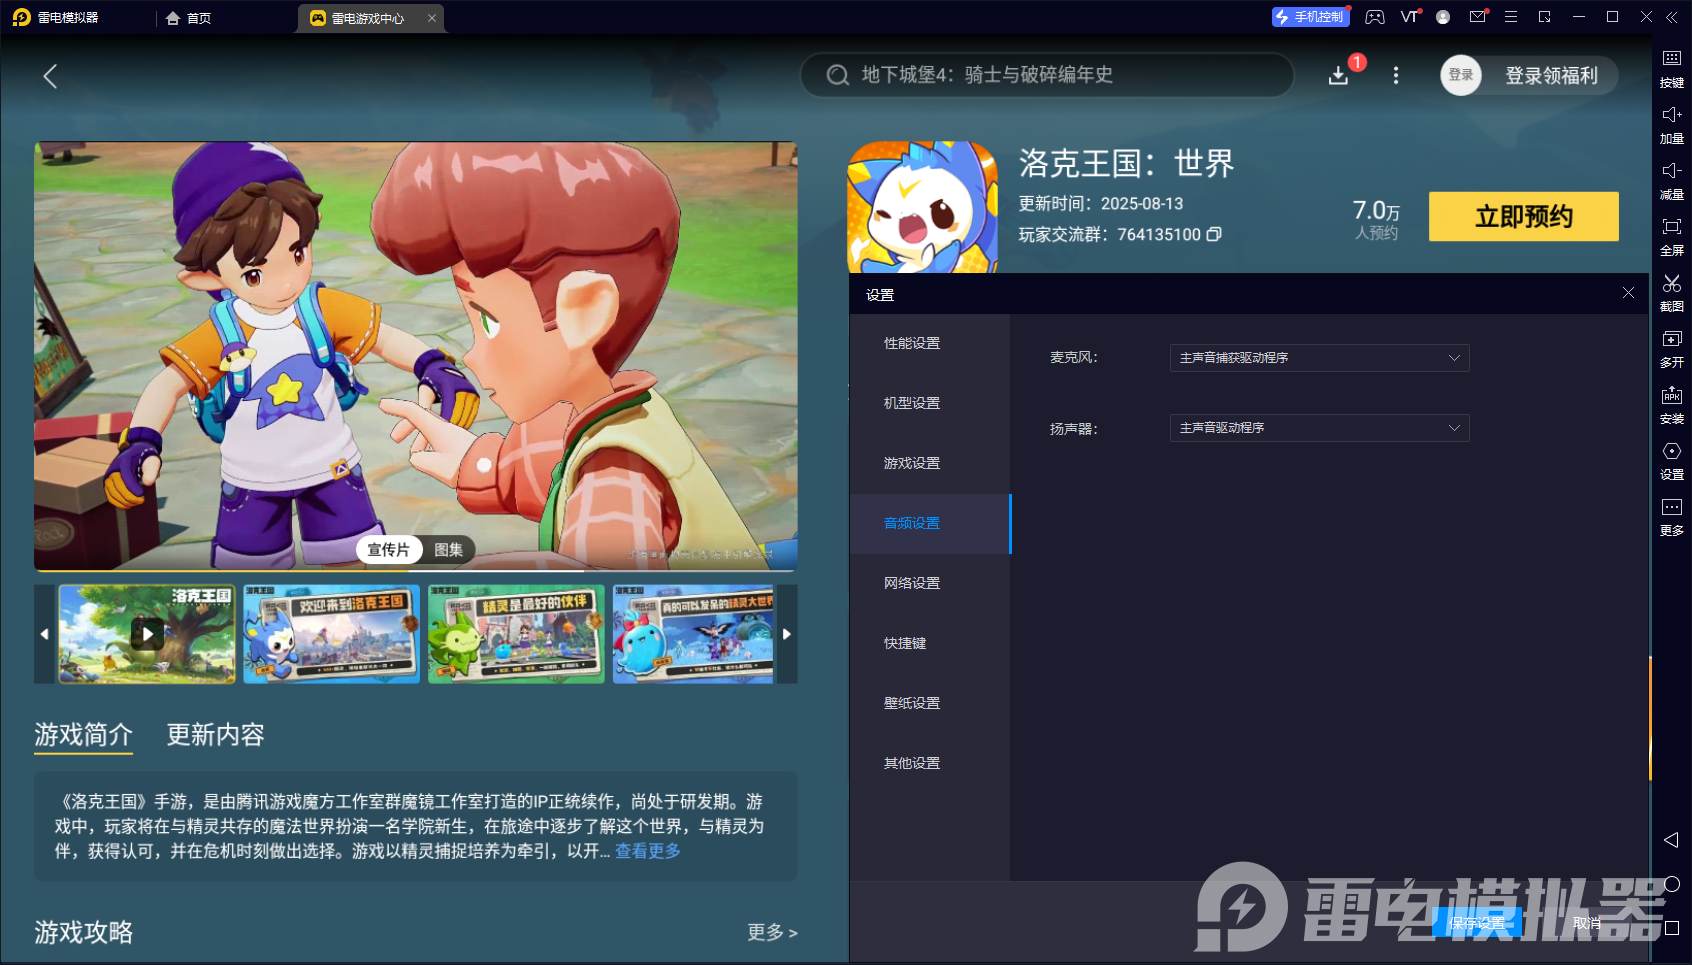This screenshot has height=965, width=1692.
Task: Open the hamburger menu in the title bar
Action: click(1511, 17)
